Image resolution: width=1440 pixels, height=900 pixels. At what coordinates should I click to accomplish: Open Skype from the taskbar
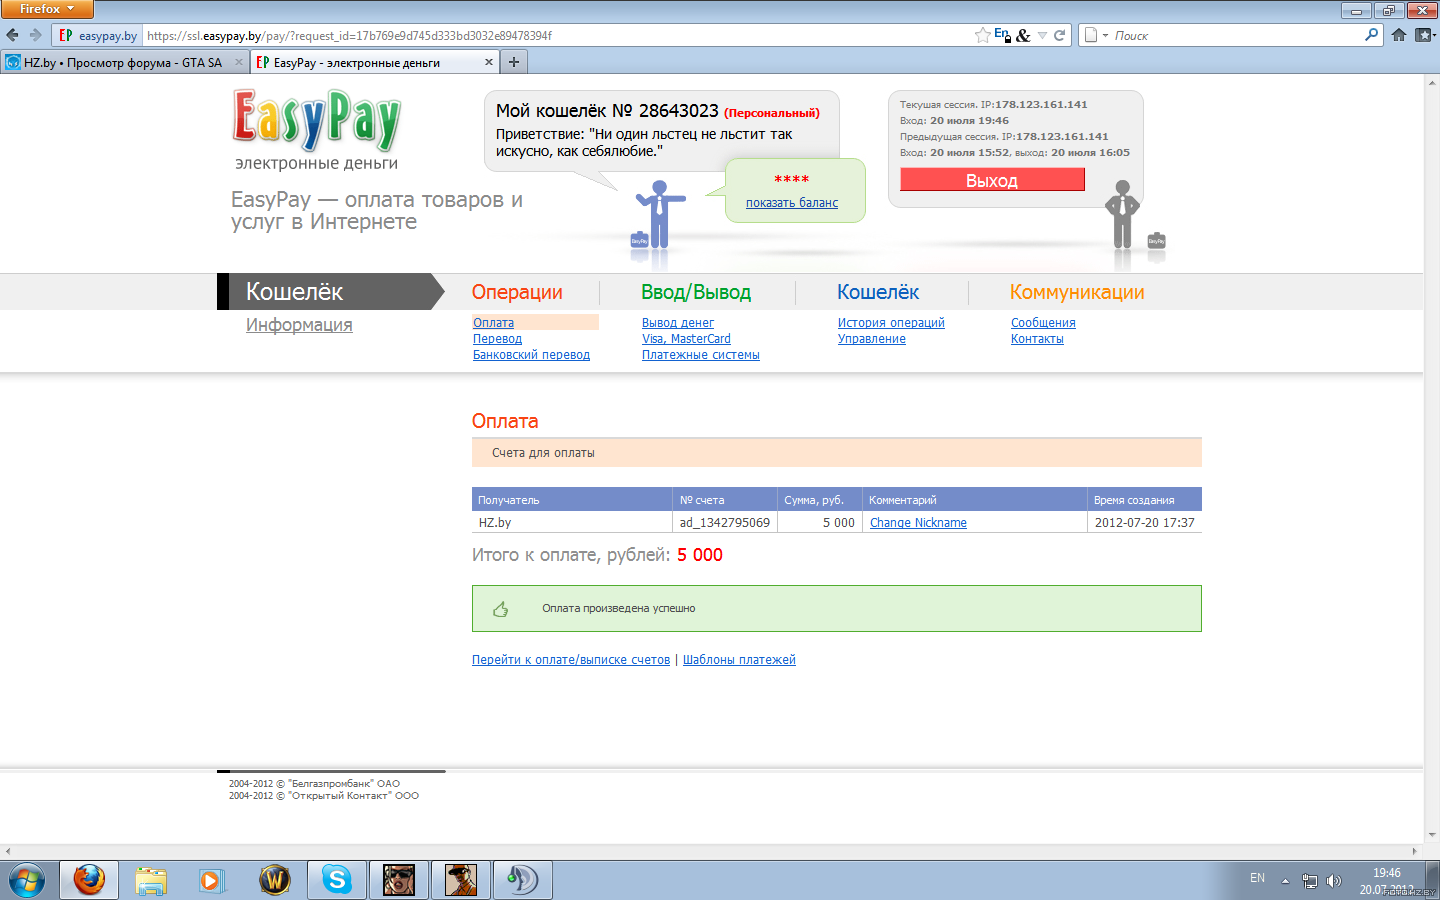click(337, 880)
